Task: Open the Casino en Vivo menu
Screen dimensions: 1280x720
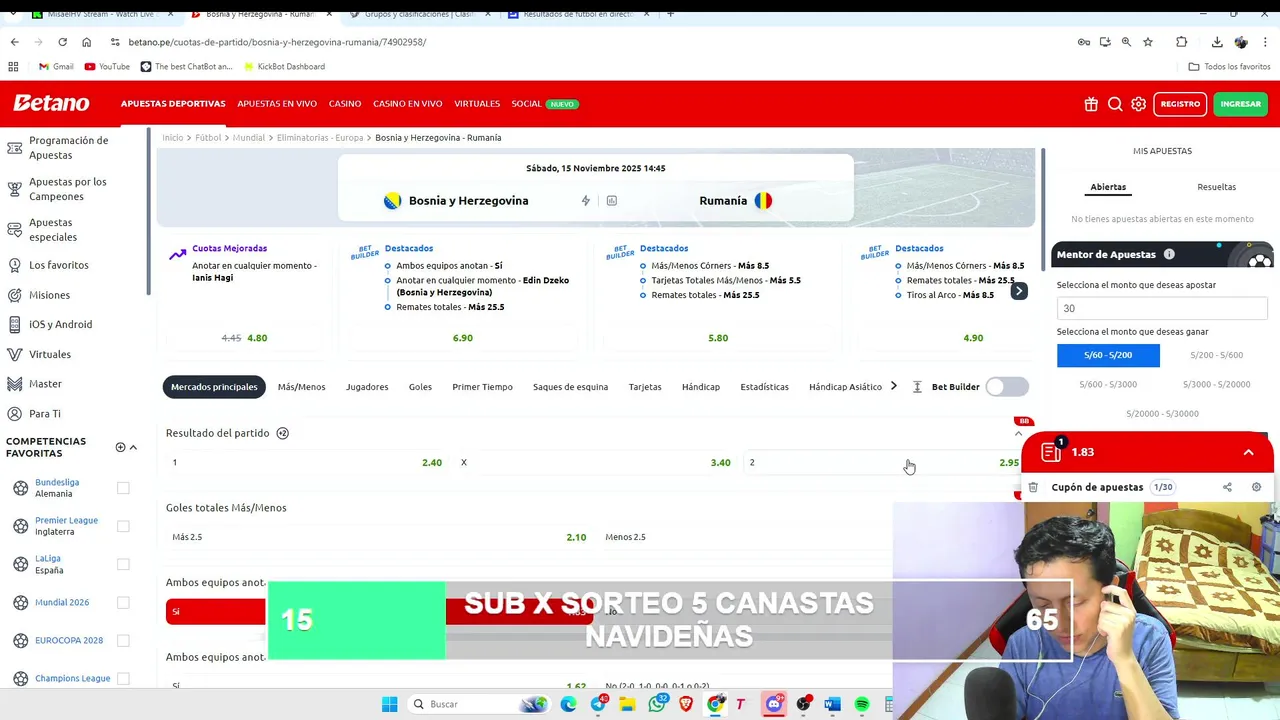Action: (x=407, y=104)
